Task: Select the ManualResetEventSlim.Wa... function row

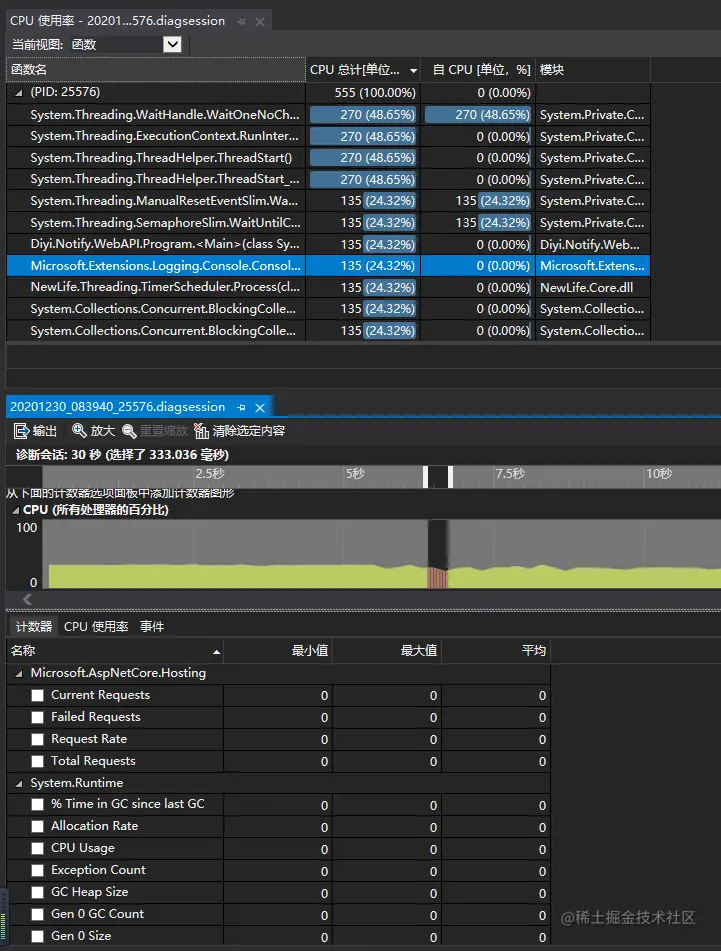Action: tap(328, 201)
